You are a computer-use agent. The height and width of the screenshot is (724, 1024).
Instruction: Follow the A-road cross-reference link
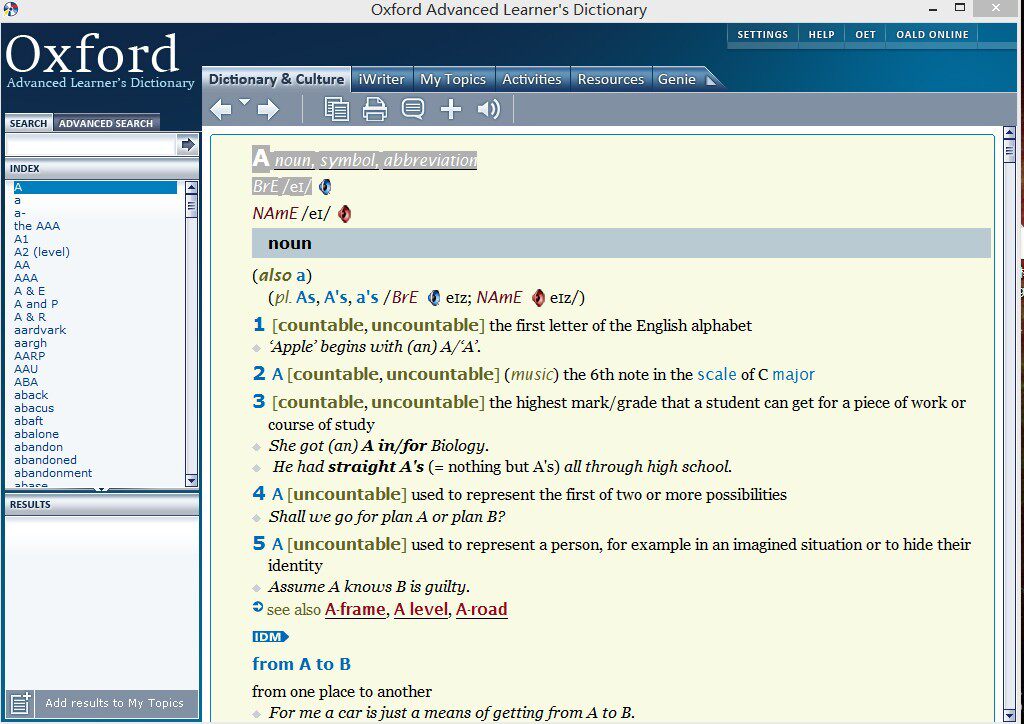coord(482,610)
